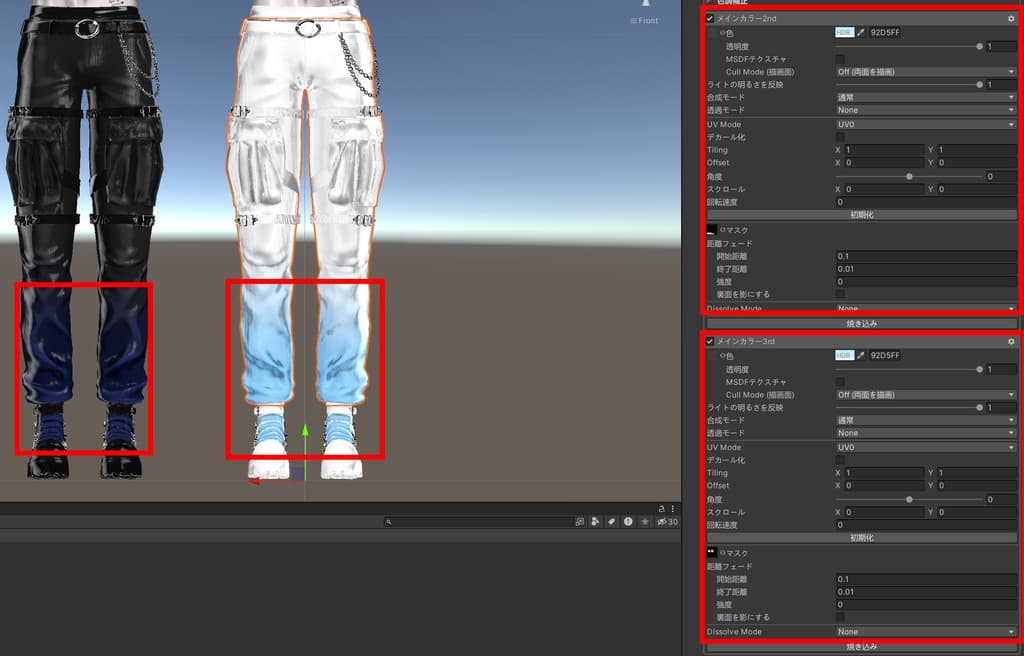The height and width of the screenshot is (656, 1024).
Task: Open Cull Mode dropdown in メインカラー2nd
Action: click(x=926, y=72)
